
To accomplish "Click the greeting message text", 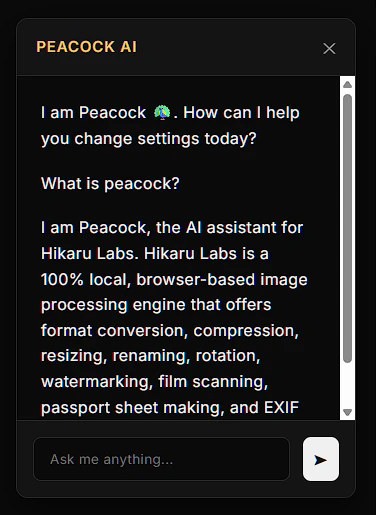I will tap(170, 126).
